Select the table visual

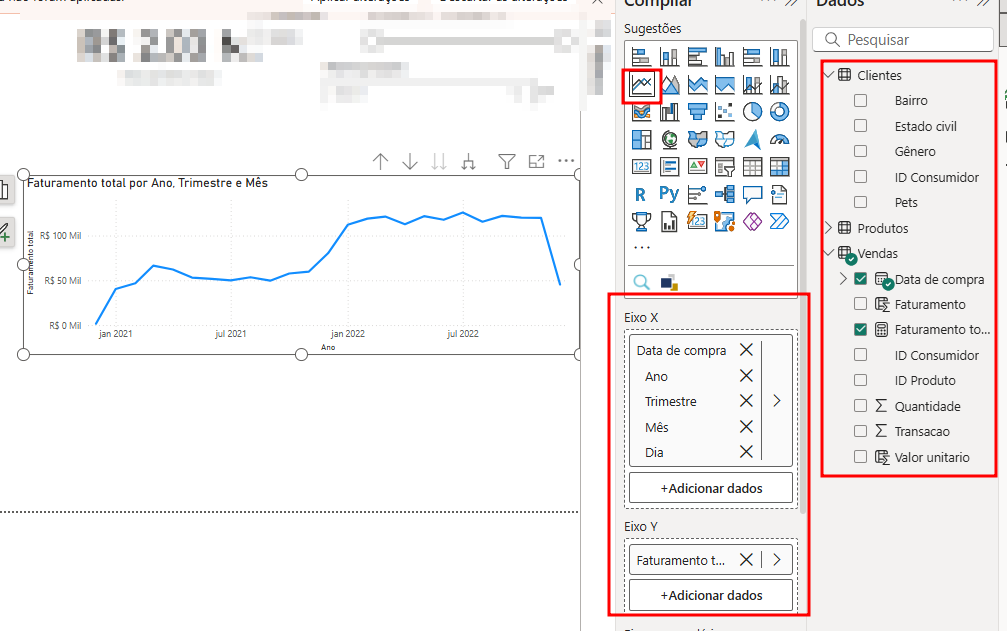(x=752, y=167)
